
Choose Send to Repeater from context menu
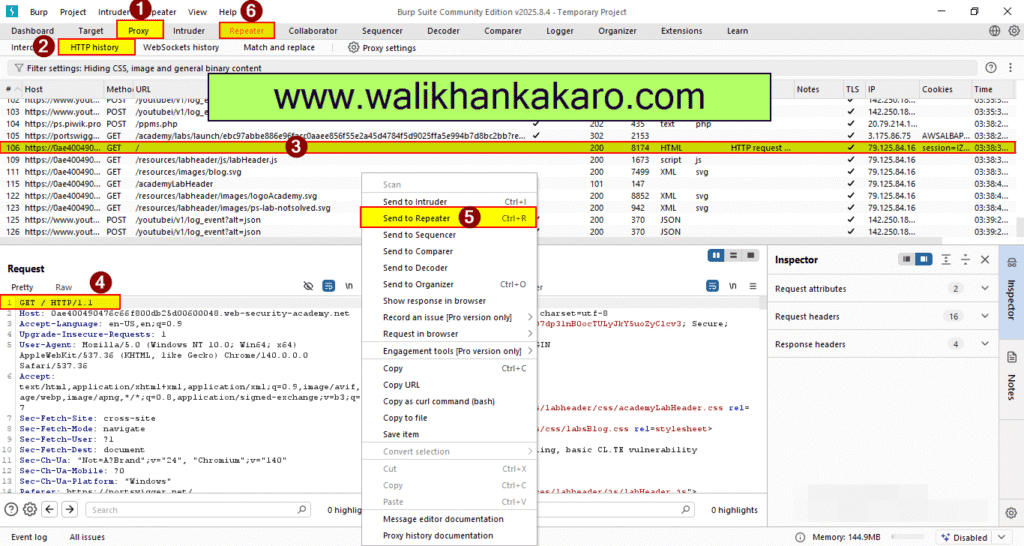(449, 218)
